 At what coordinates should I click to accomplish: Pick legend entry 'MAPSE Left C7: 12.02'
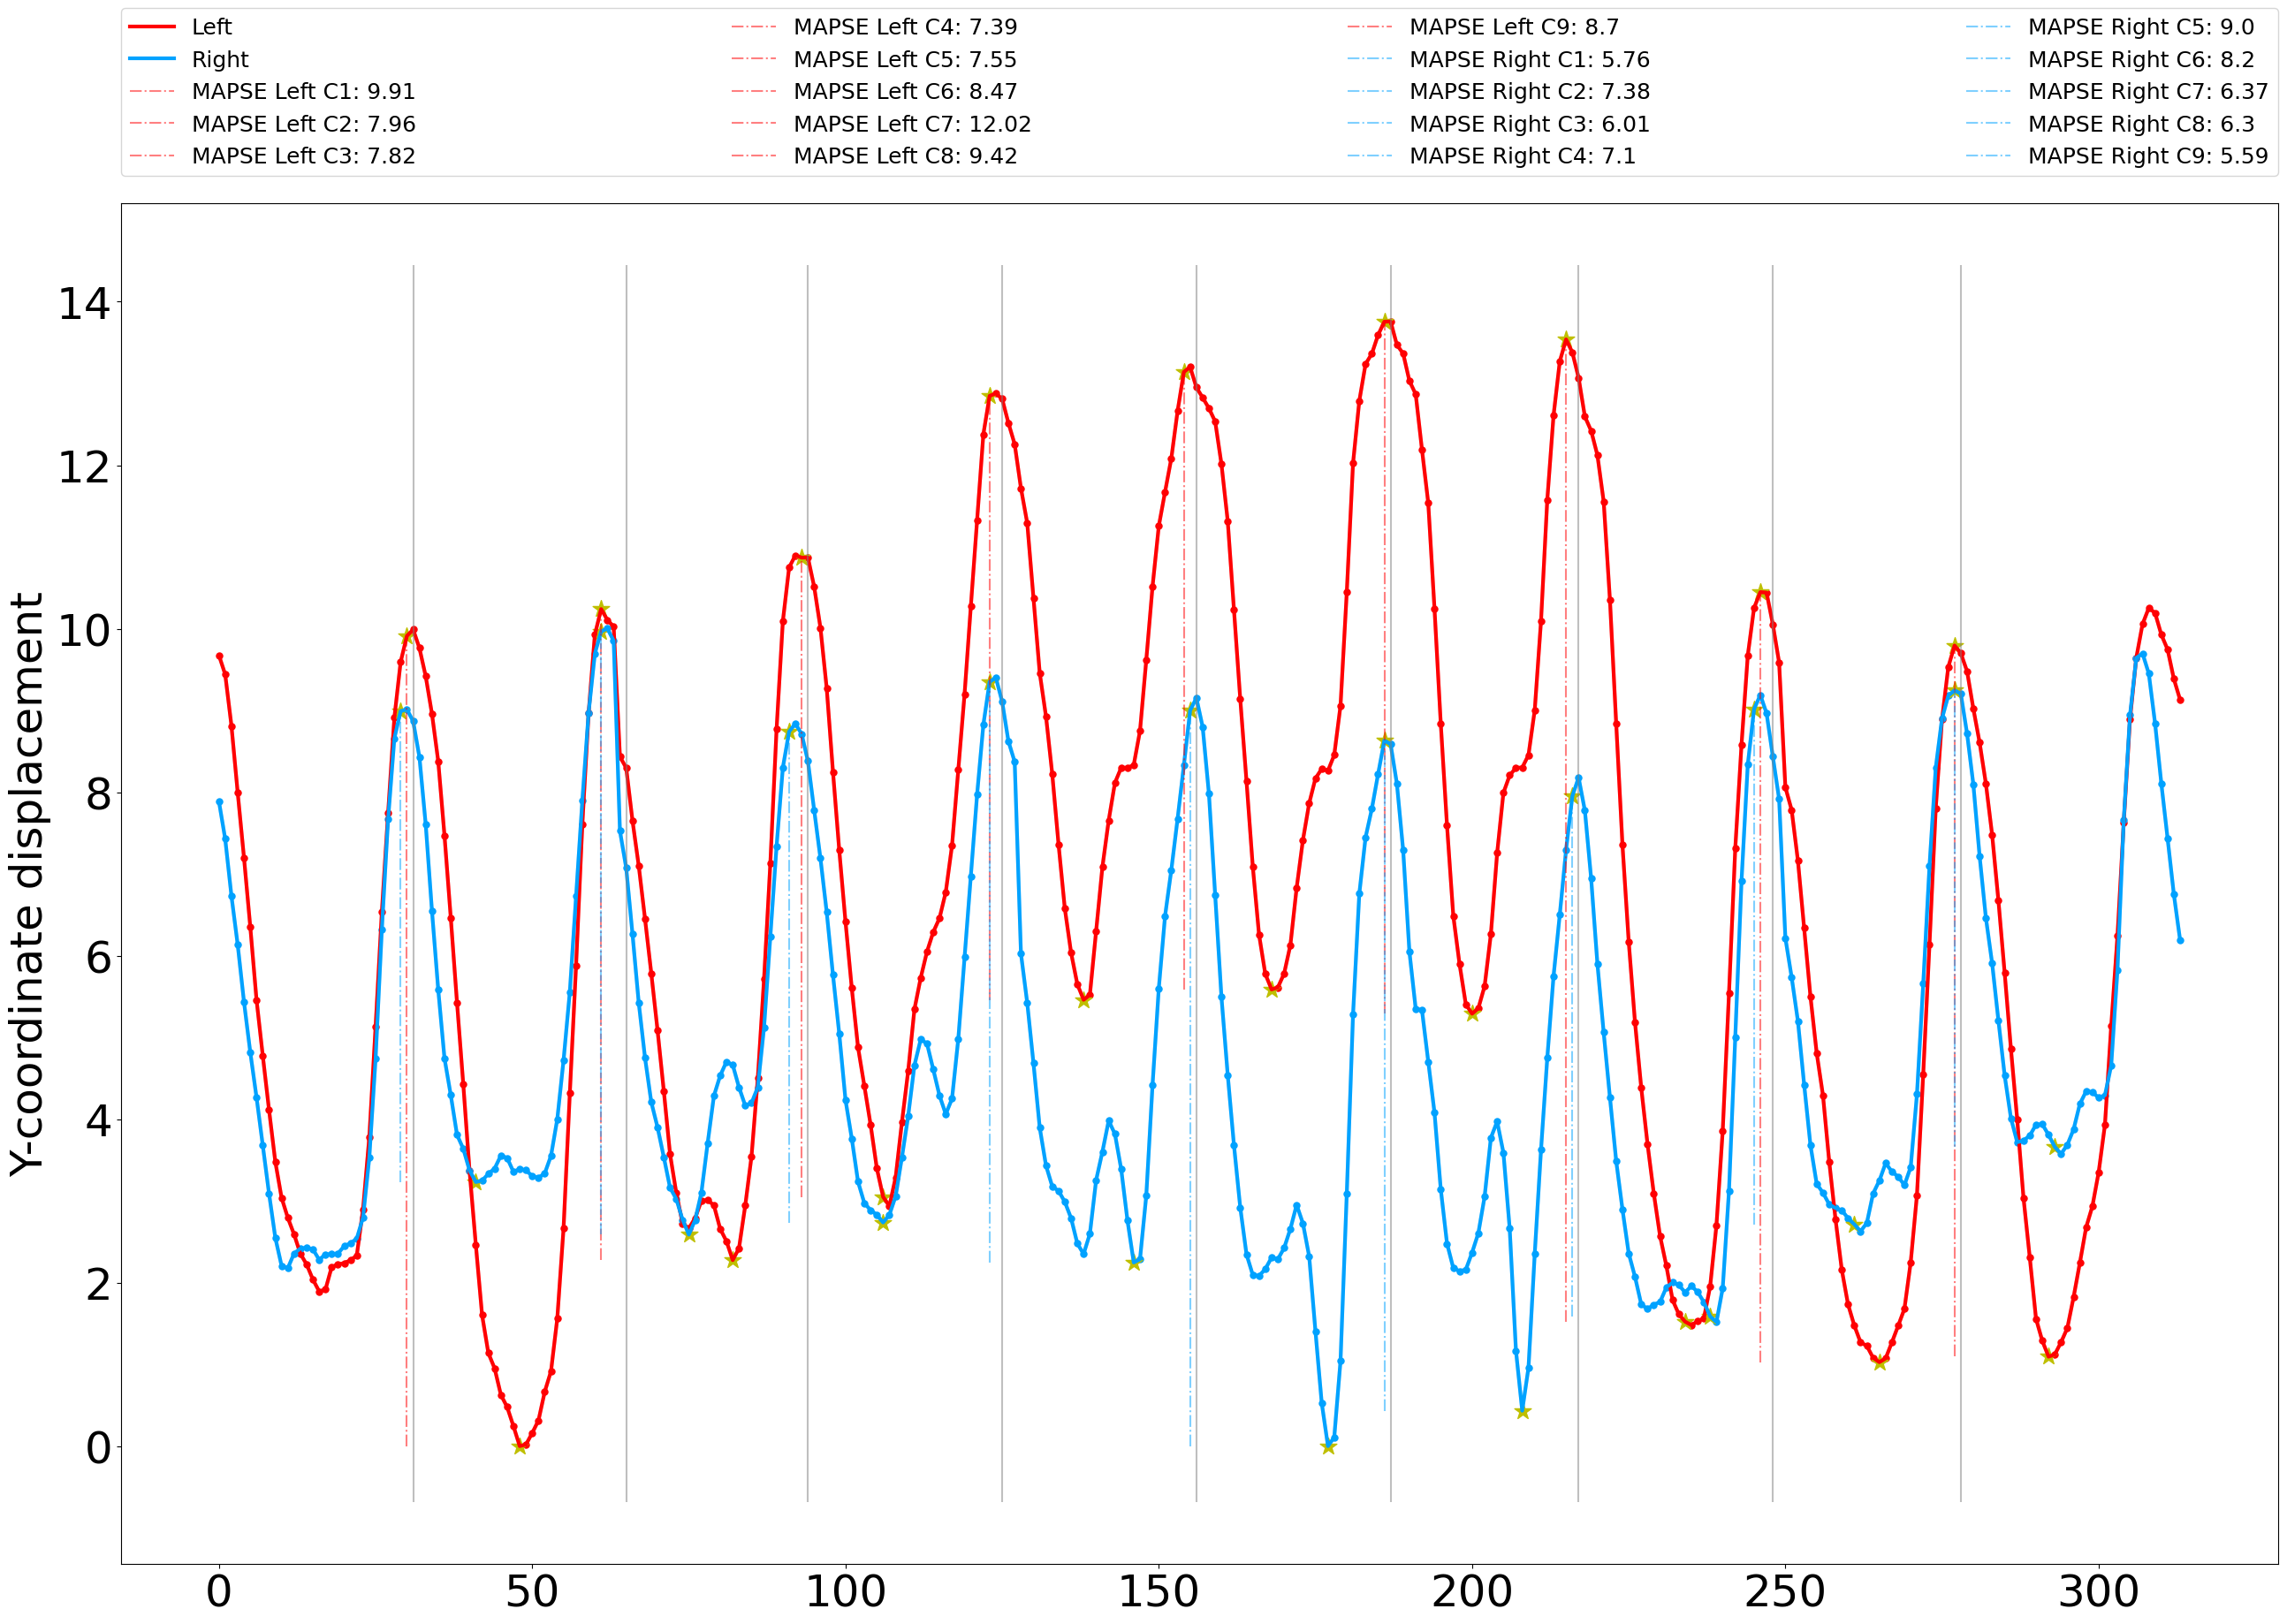(912, 124)
